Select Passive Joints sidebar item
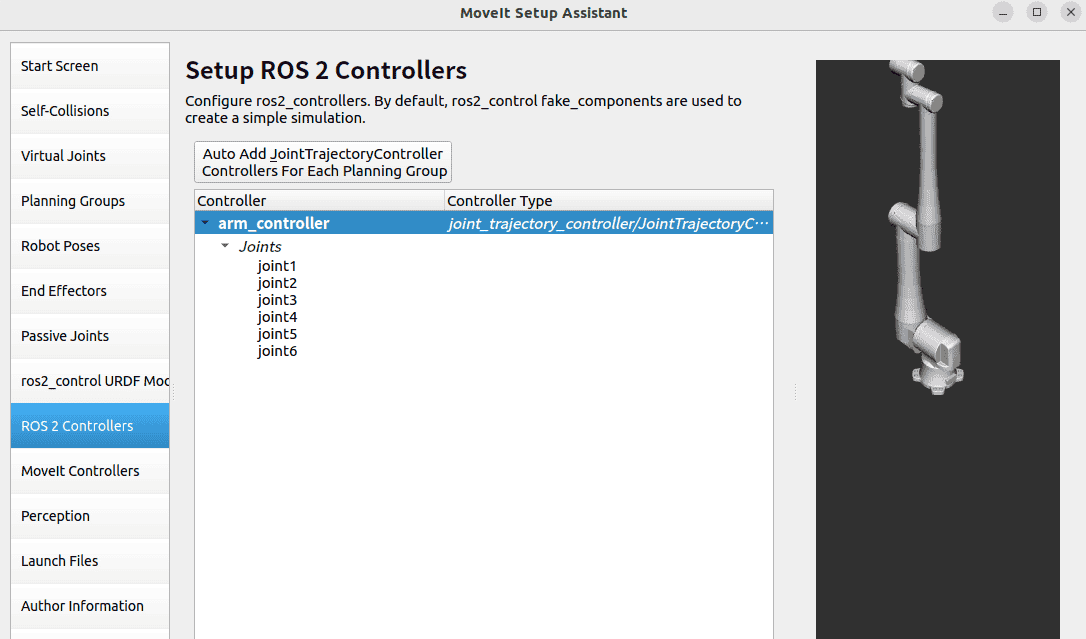 (x=90, y=336)
